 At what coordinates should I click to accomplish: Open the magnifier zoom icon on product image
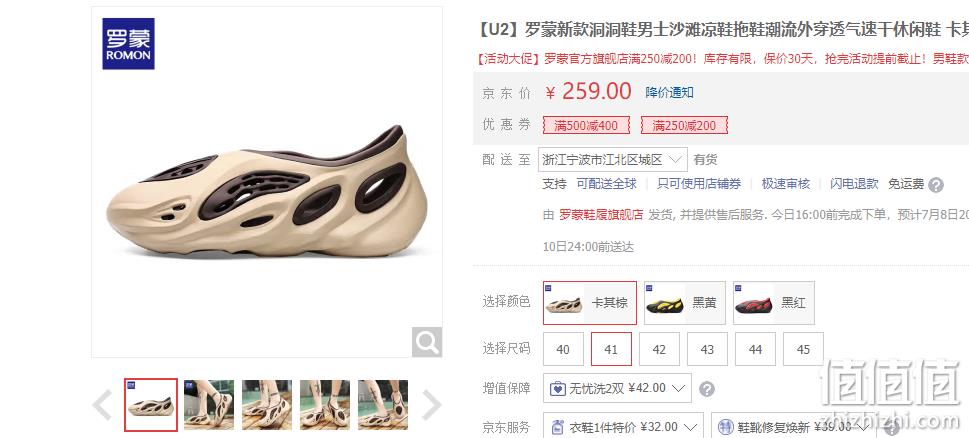(x=426, y=342)
